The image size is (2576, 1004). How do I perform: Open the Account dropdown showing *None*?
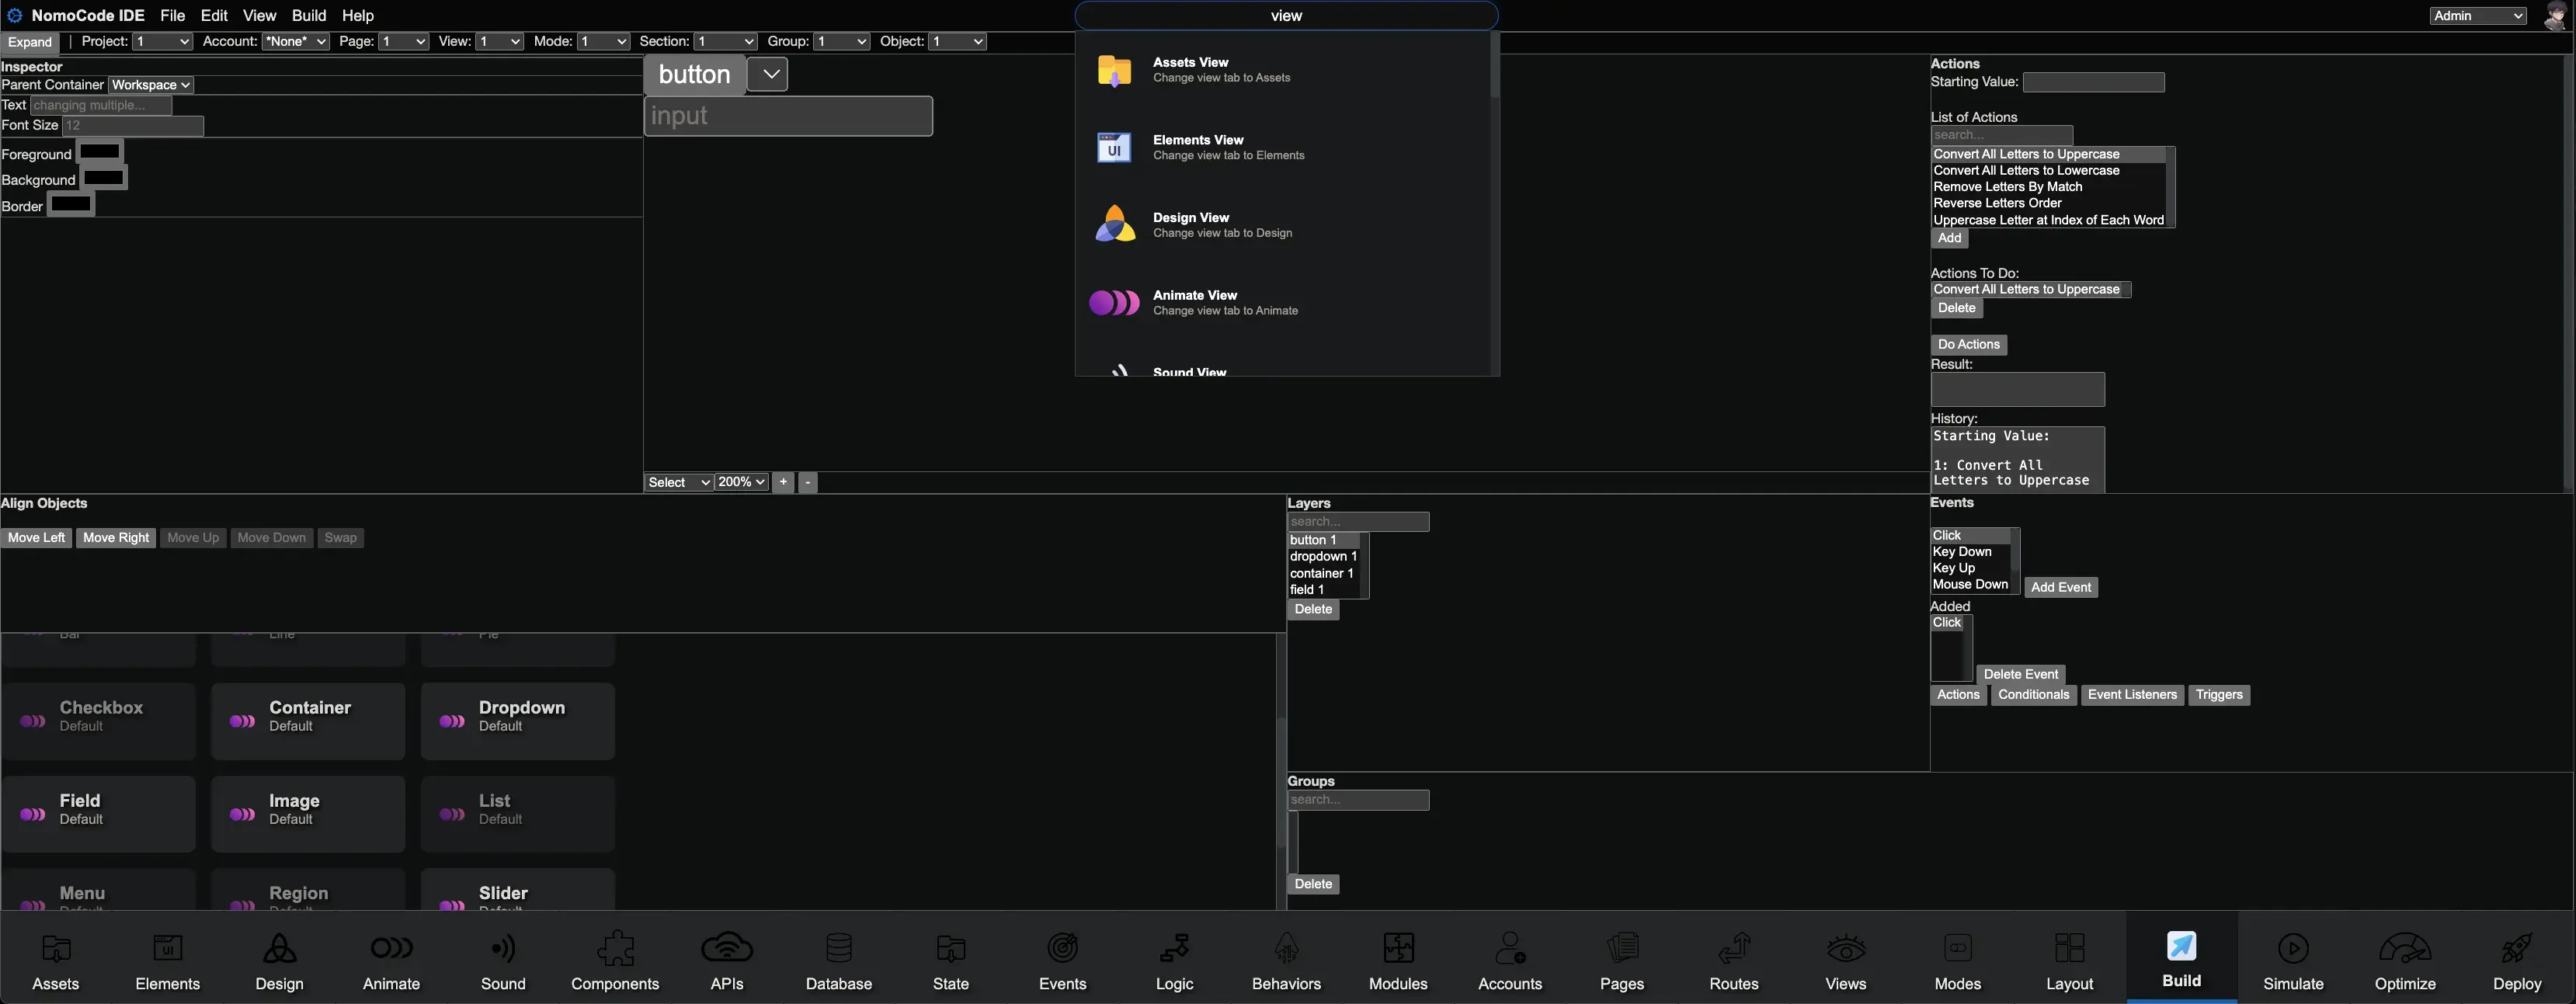coord(295,41)
